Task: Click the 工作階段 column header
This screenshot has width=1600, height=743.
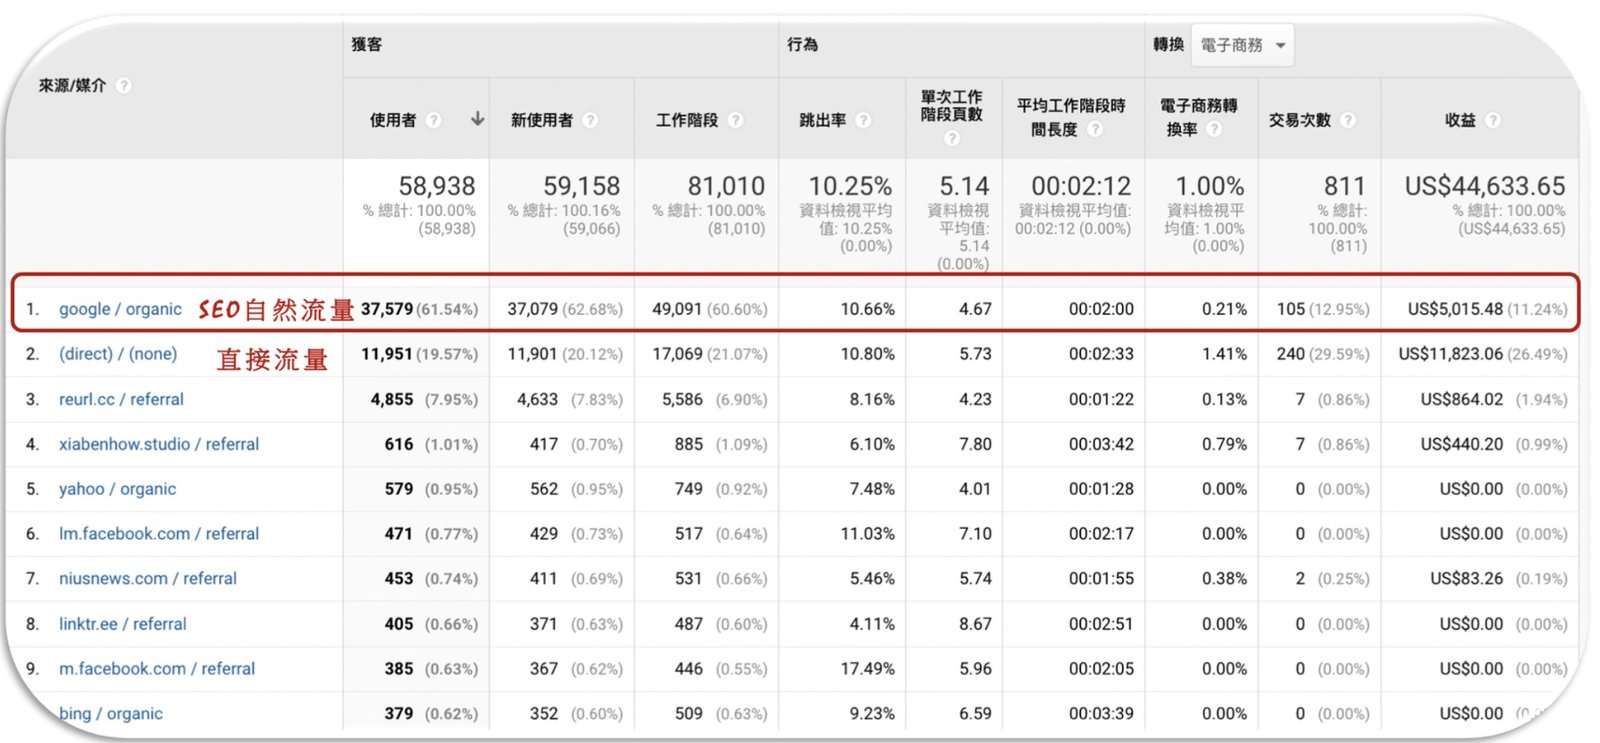Action: coord(687,120)
